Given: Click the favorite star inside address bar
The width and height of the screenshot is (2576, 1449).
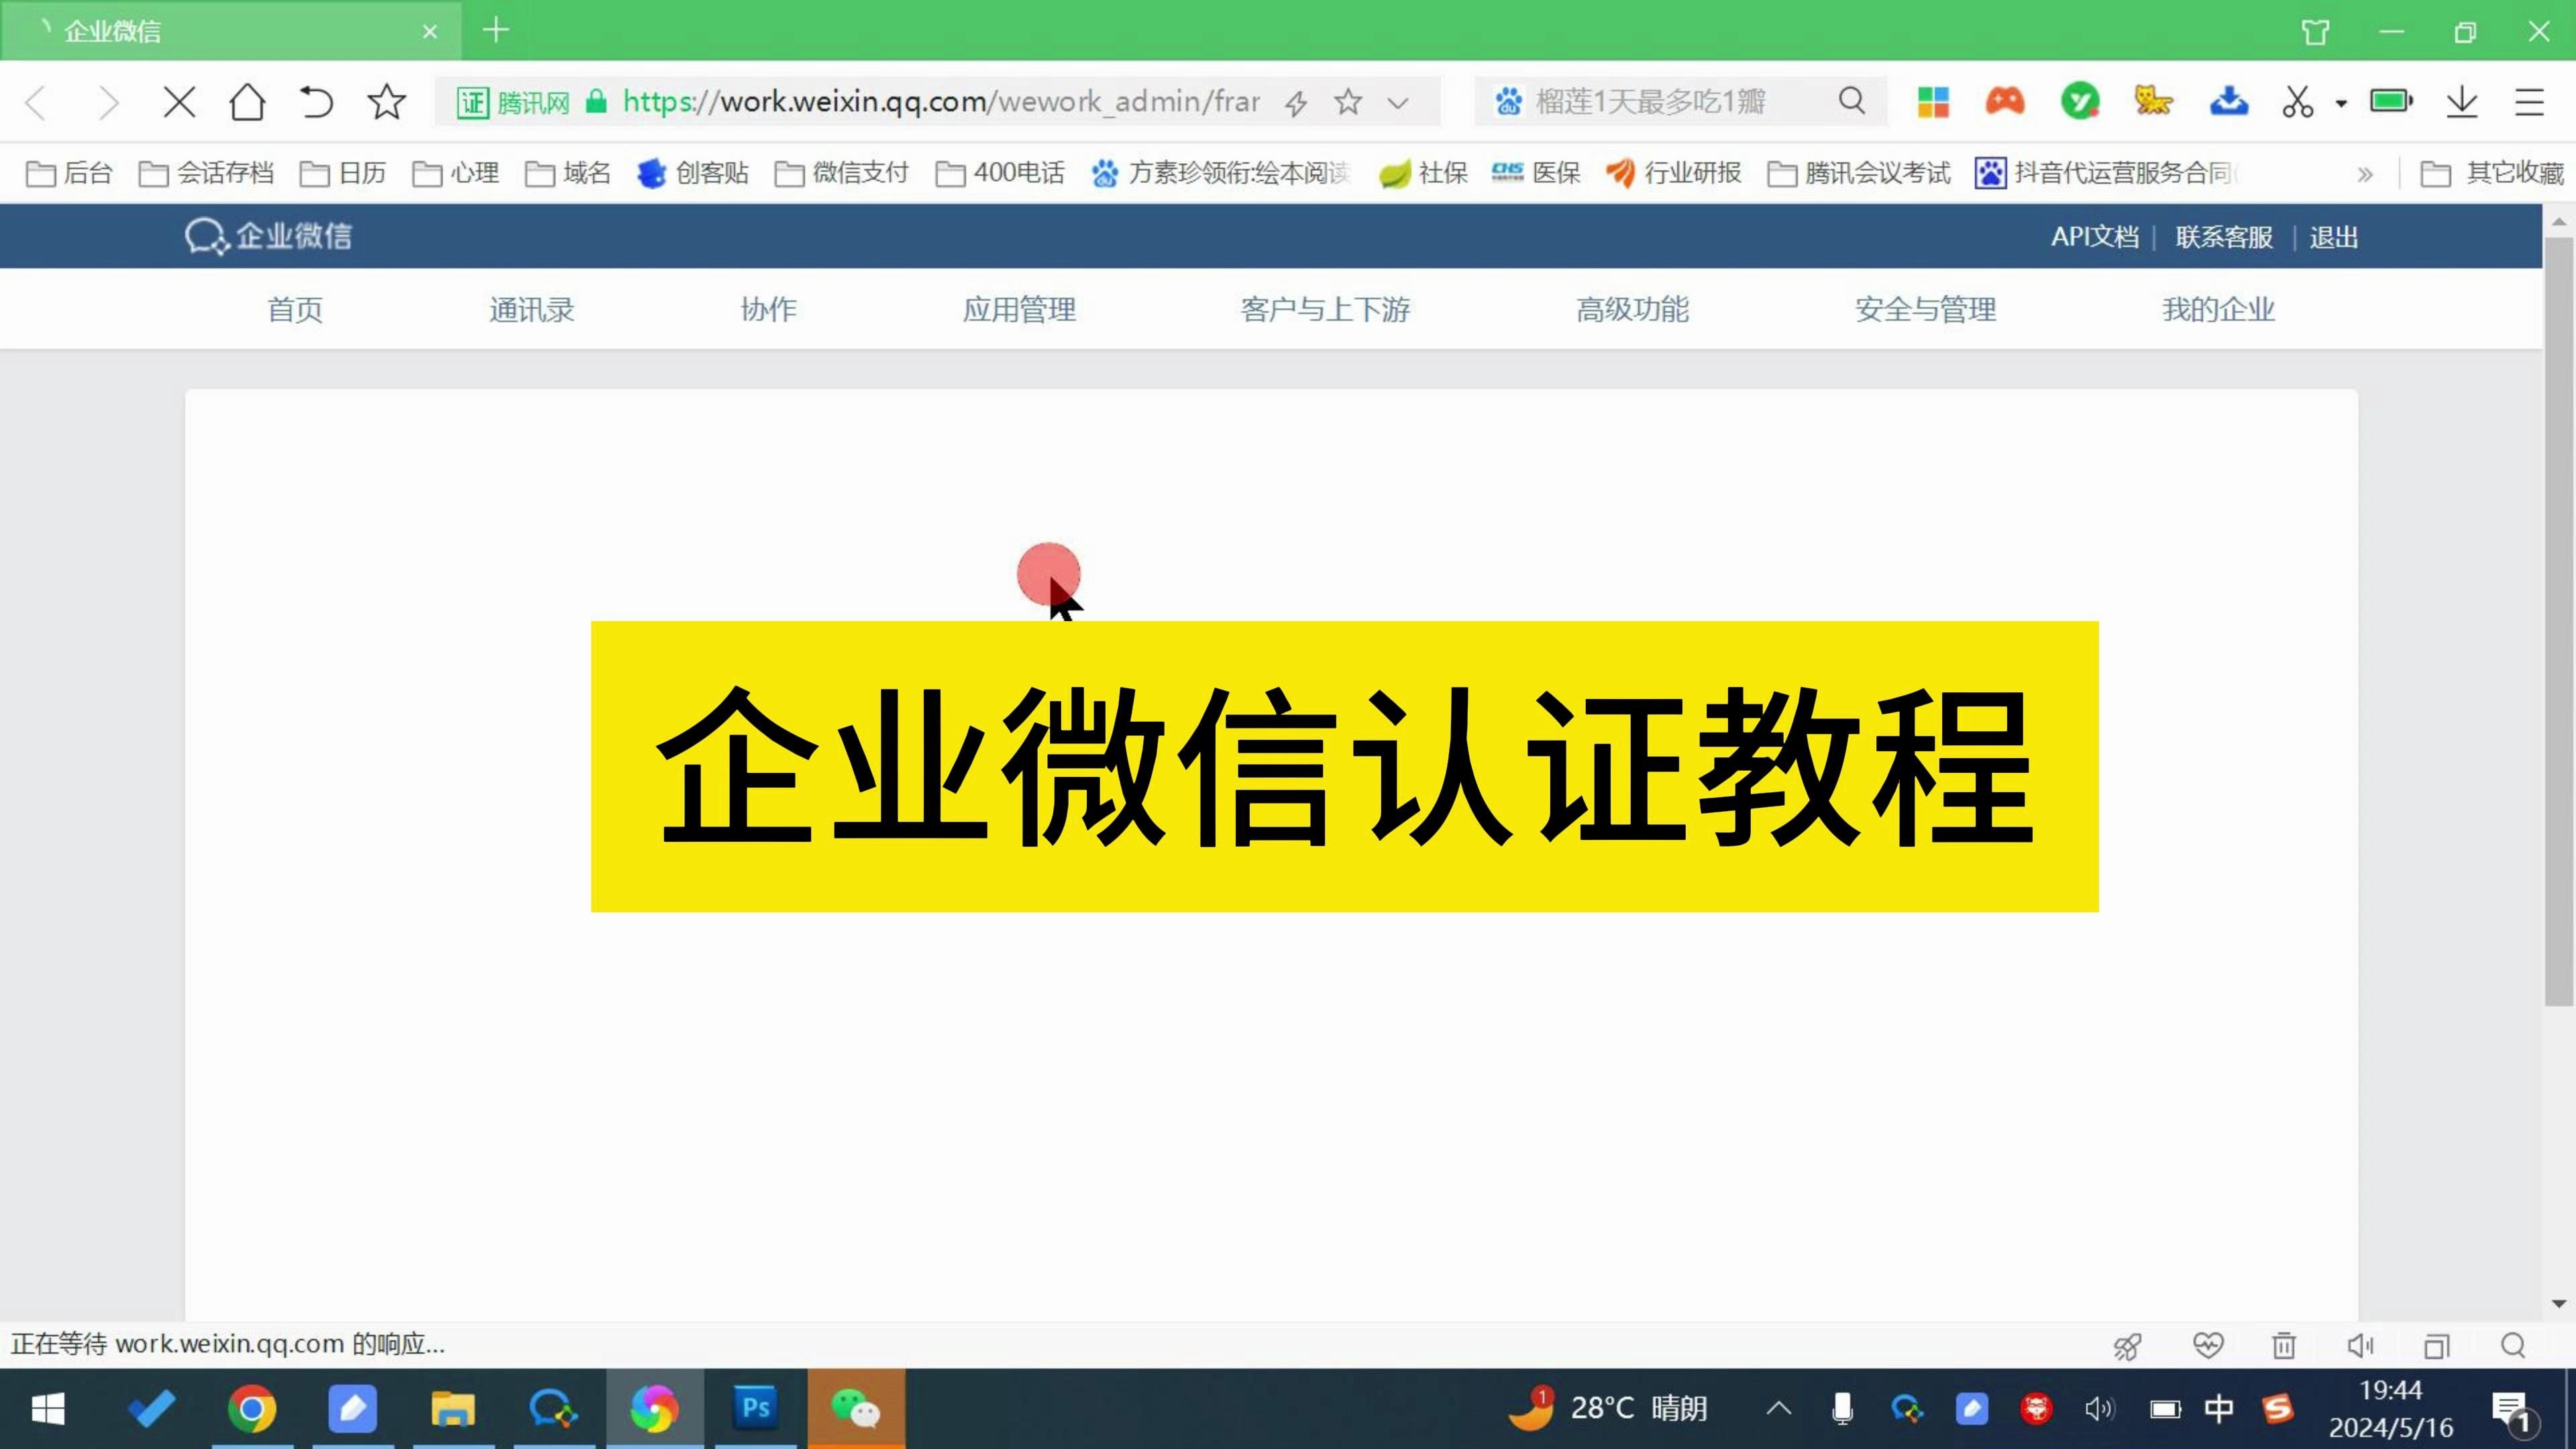Looking at the screenshot, I should click(1348, 101).
